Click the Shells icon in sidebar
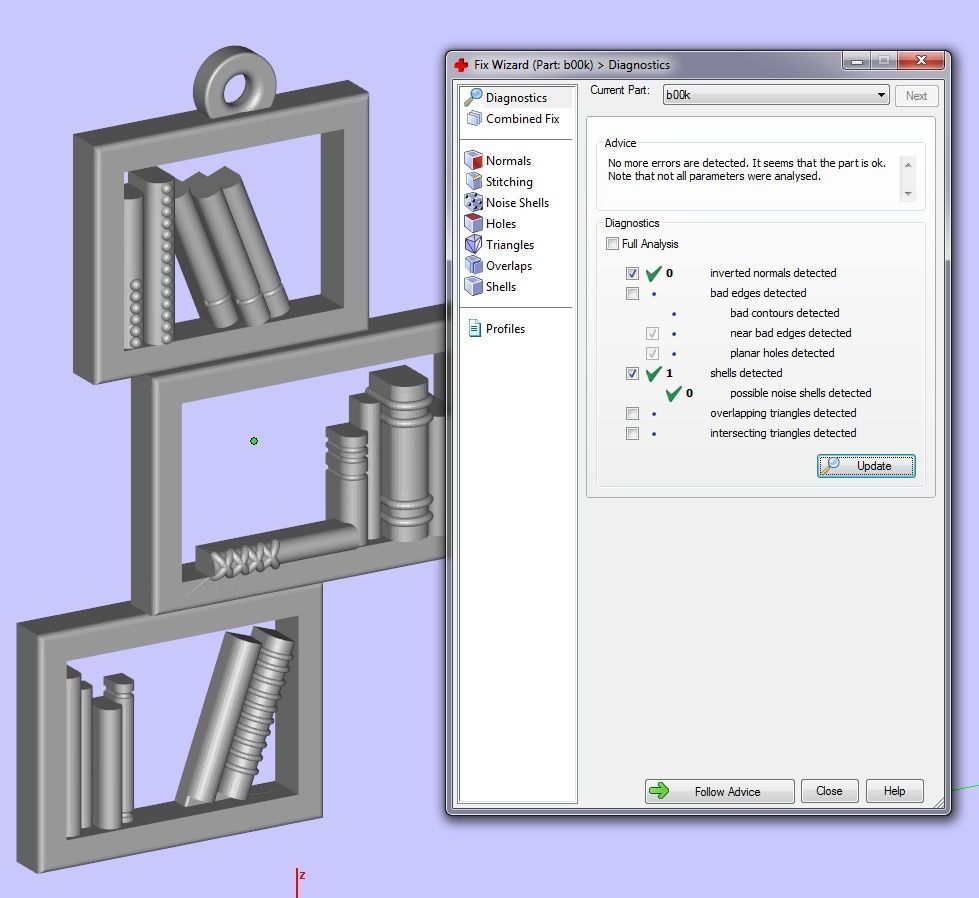The image size is (979, 898). tap(474, 286)
